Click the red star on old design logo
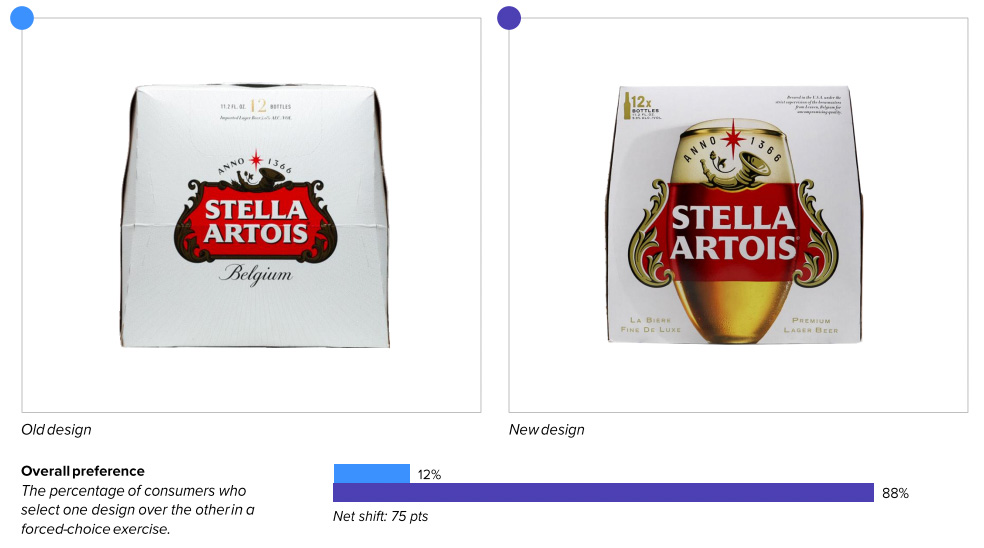The width and height of the screenshot is (984, 548). 255,159
